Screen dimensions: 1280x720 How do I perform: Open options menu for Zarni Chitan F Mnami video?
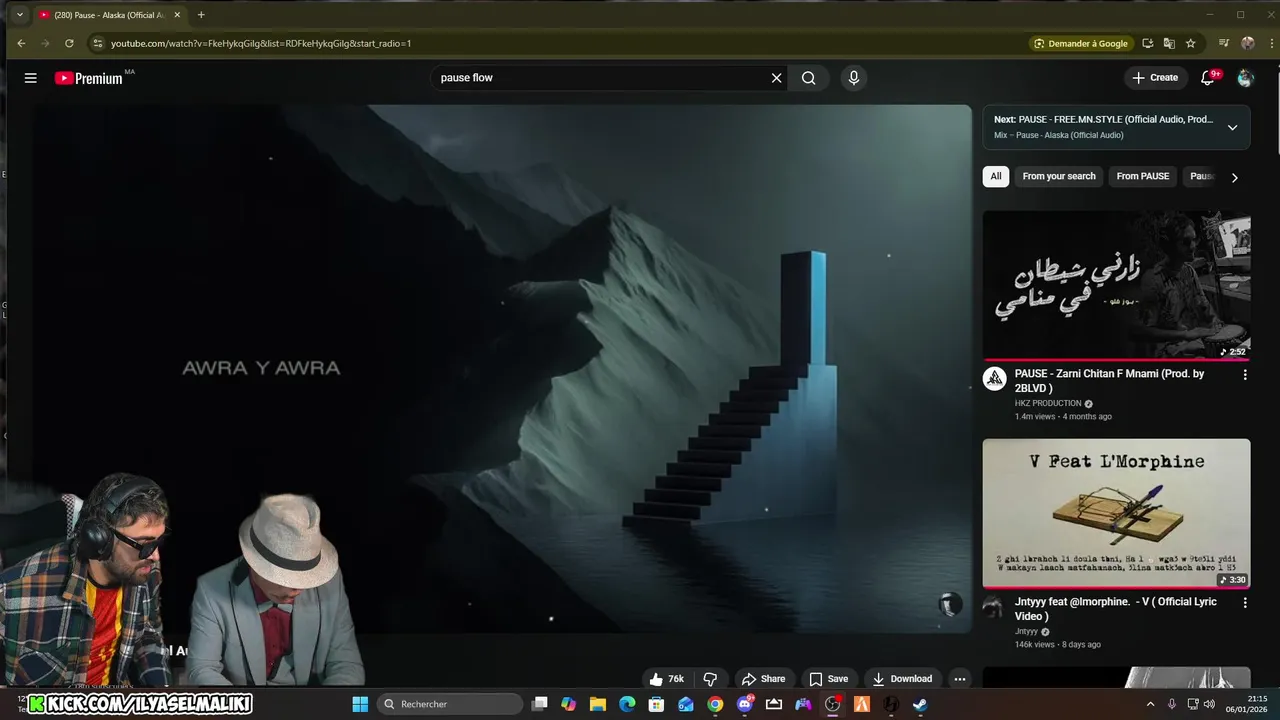coord(1245,375)
